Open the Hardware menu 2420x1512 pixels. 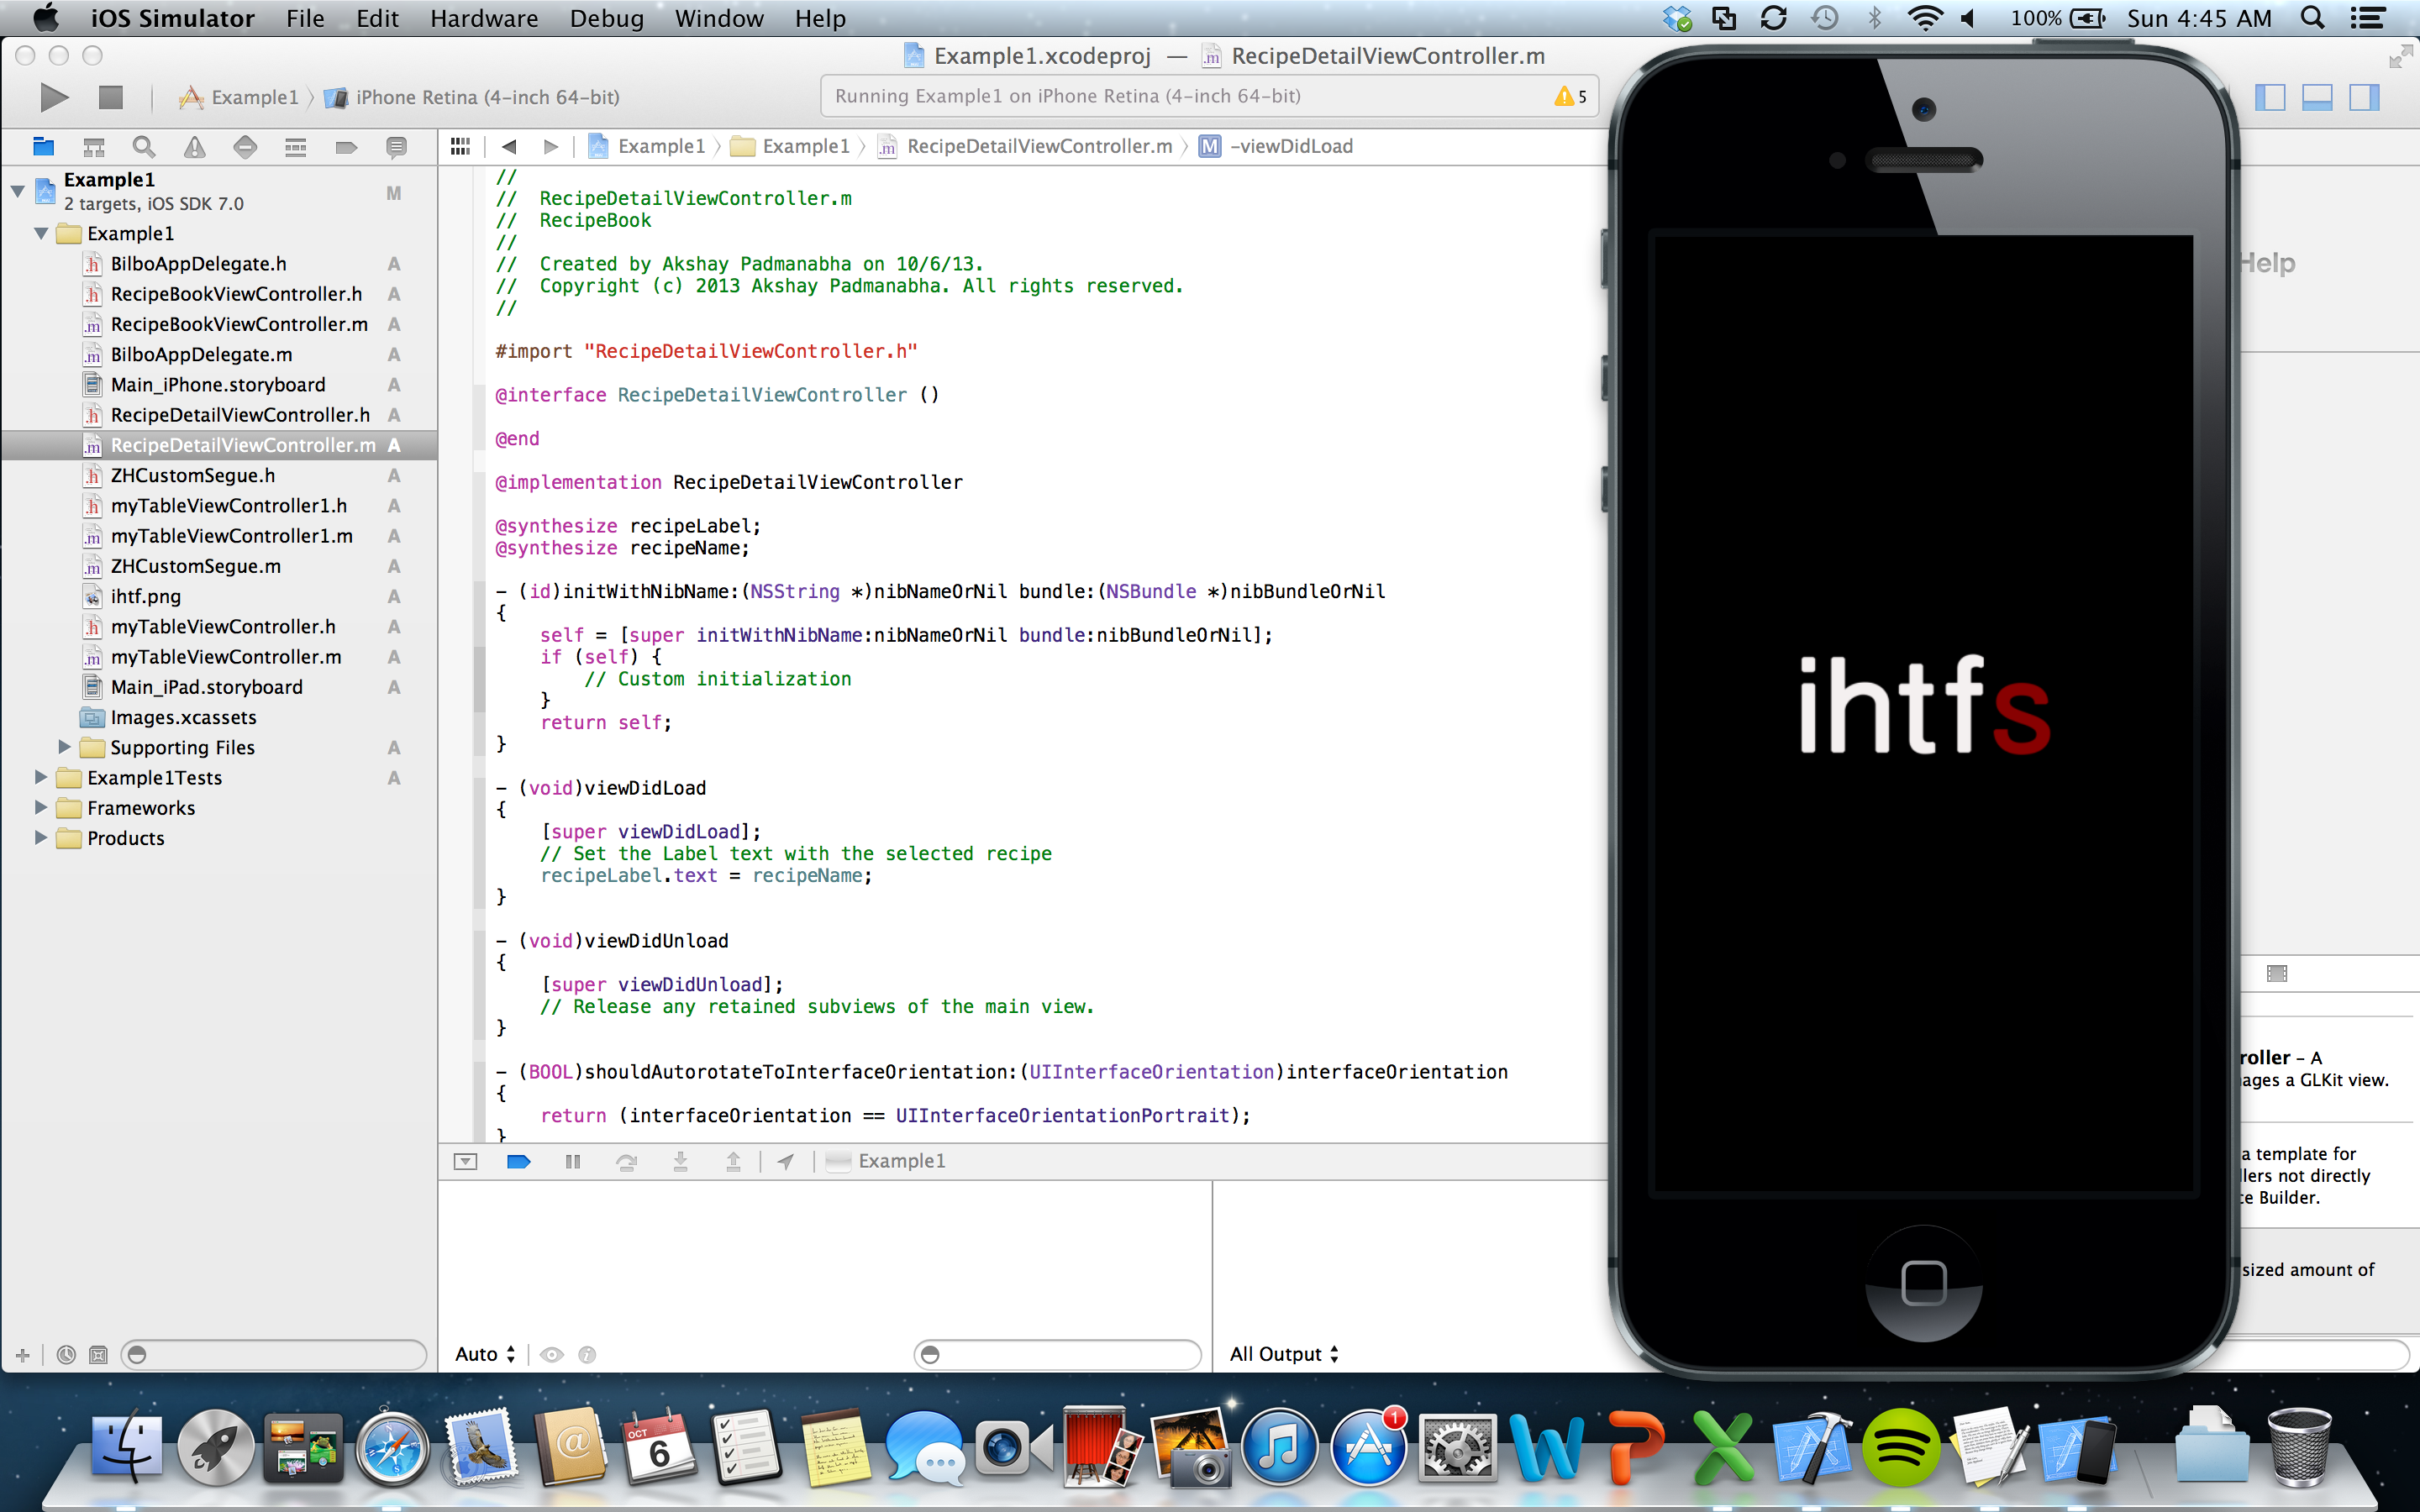pos(483,18)
